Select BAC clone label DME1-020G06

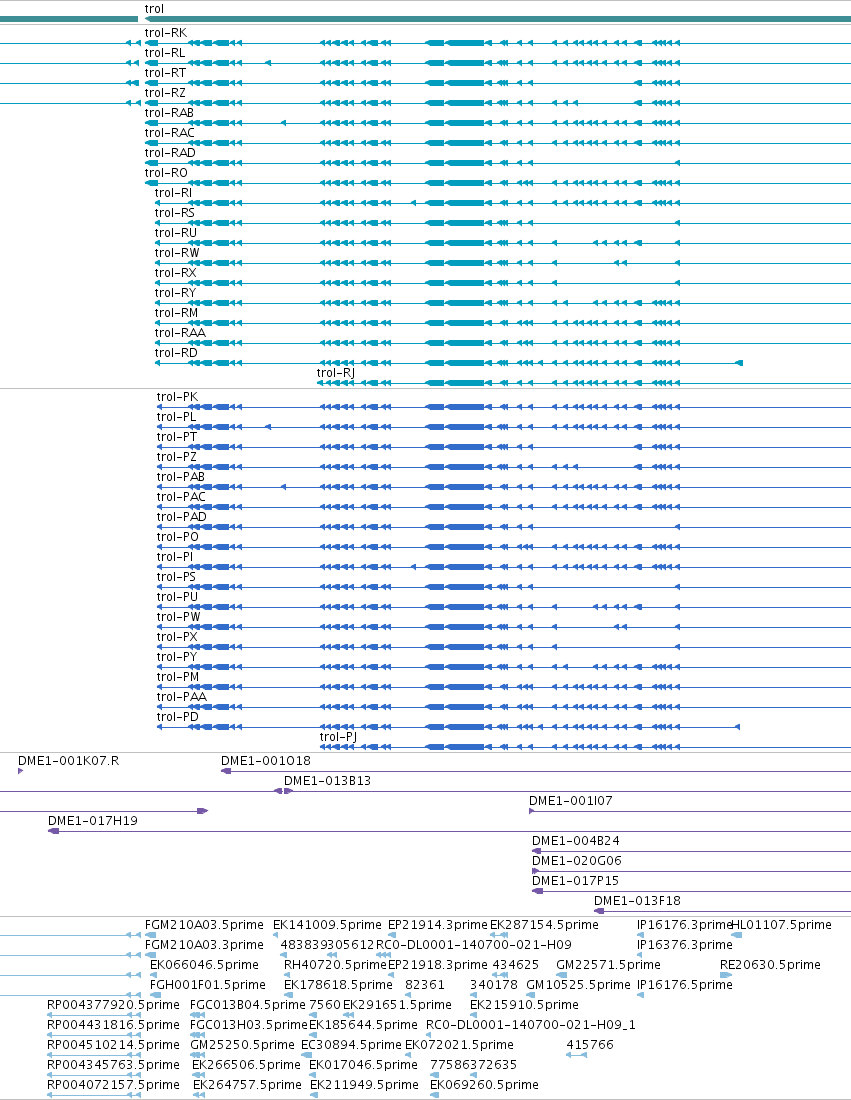[x=577, y=861]
